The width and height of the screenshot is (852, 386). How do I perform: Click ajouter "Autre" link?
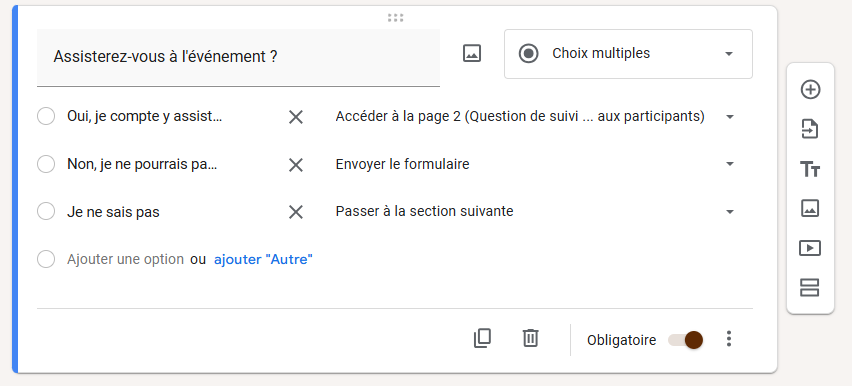pos(264,259)
